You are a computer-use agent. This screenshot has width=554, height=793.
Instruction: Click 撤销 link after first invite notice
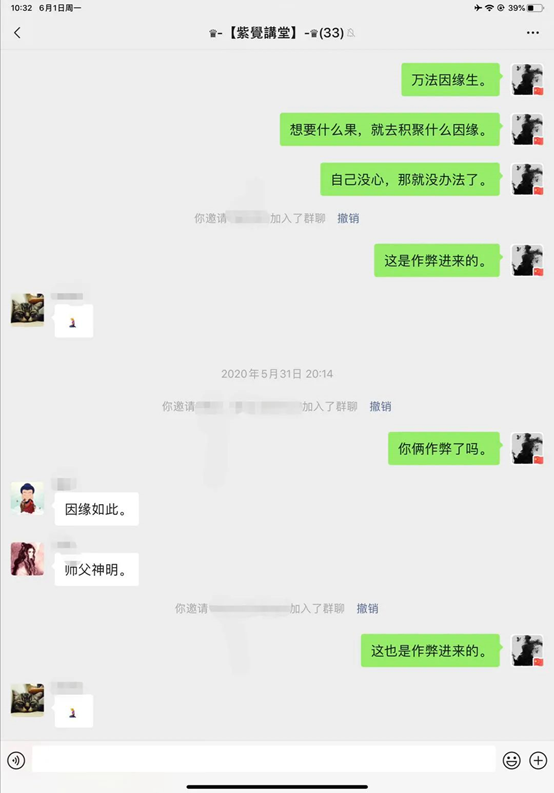coord(348,218)
